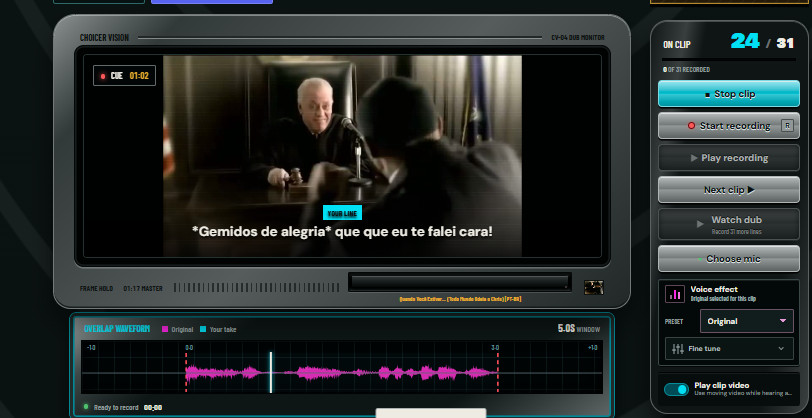Image resolution: width=812 pixels, height=418 pixels.
Task: Click the subtitle line text in video
Action: (342, 232)
